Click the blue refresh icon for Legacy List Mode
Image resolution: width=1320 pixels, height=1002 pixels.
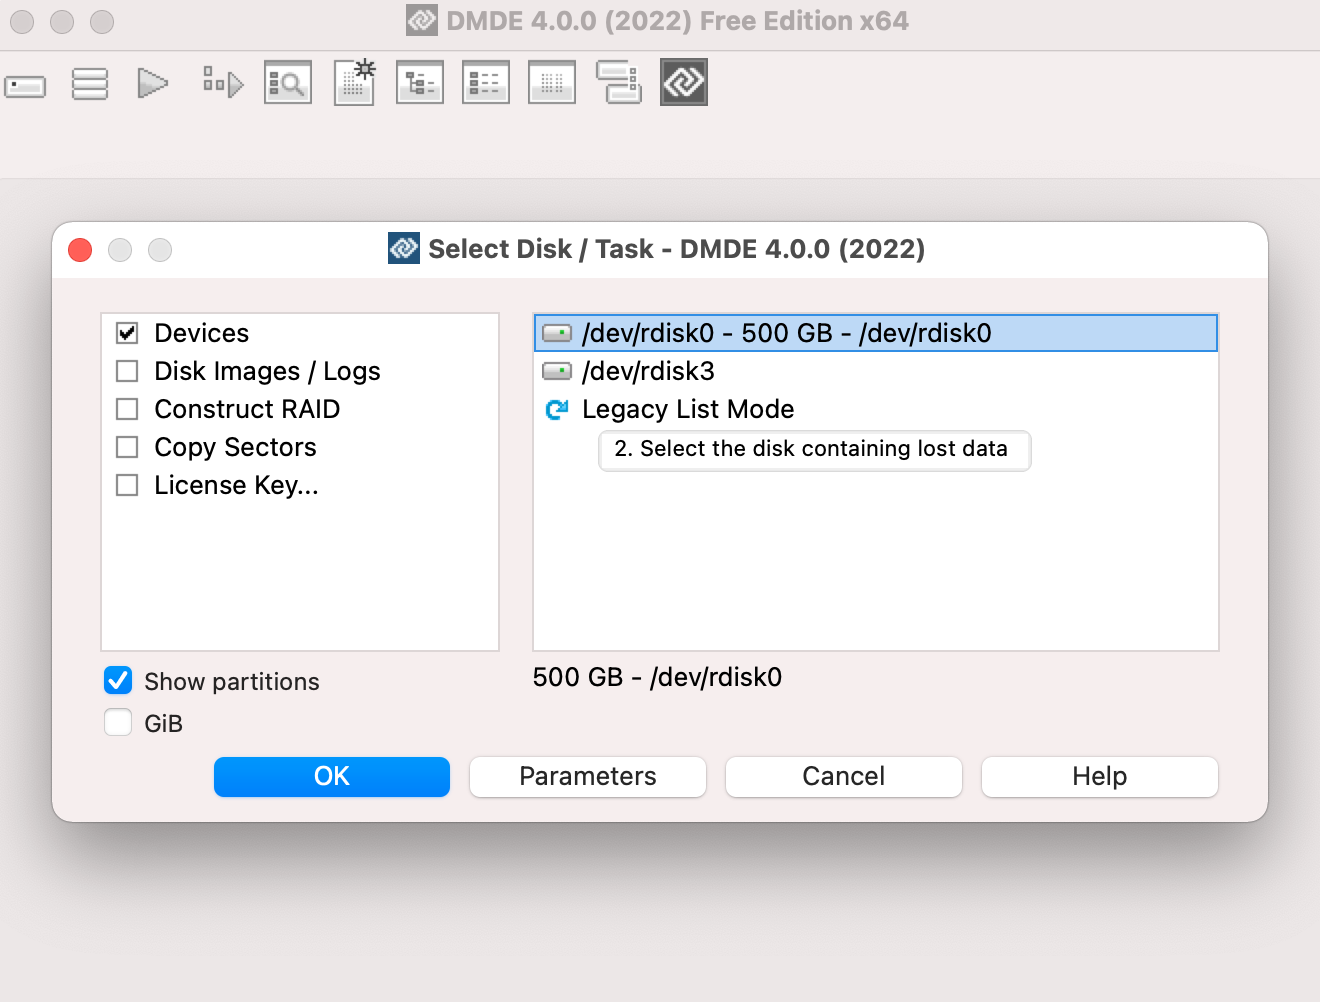click(557, 409)
